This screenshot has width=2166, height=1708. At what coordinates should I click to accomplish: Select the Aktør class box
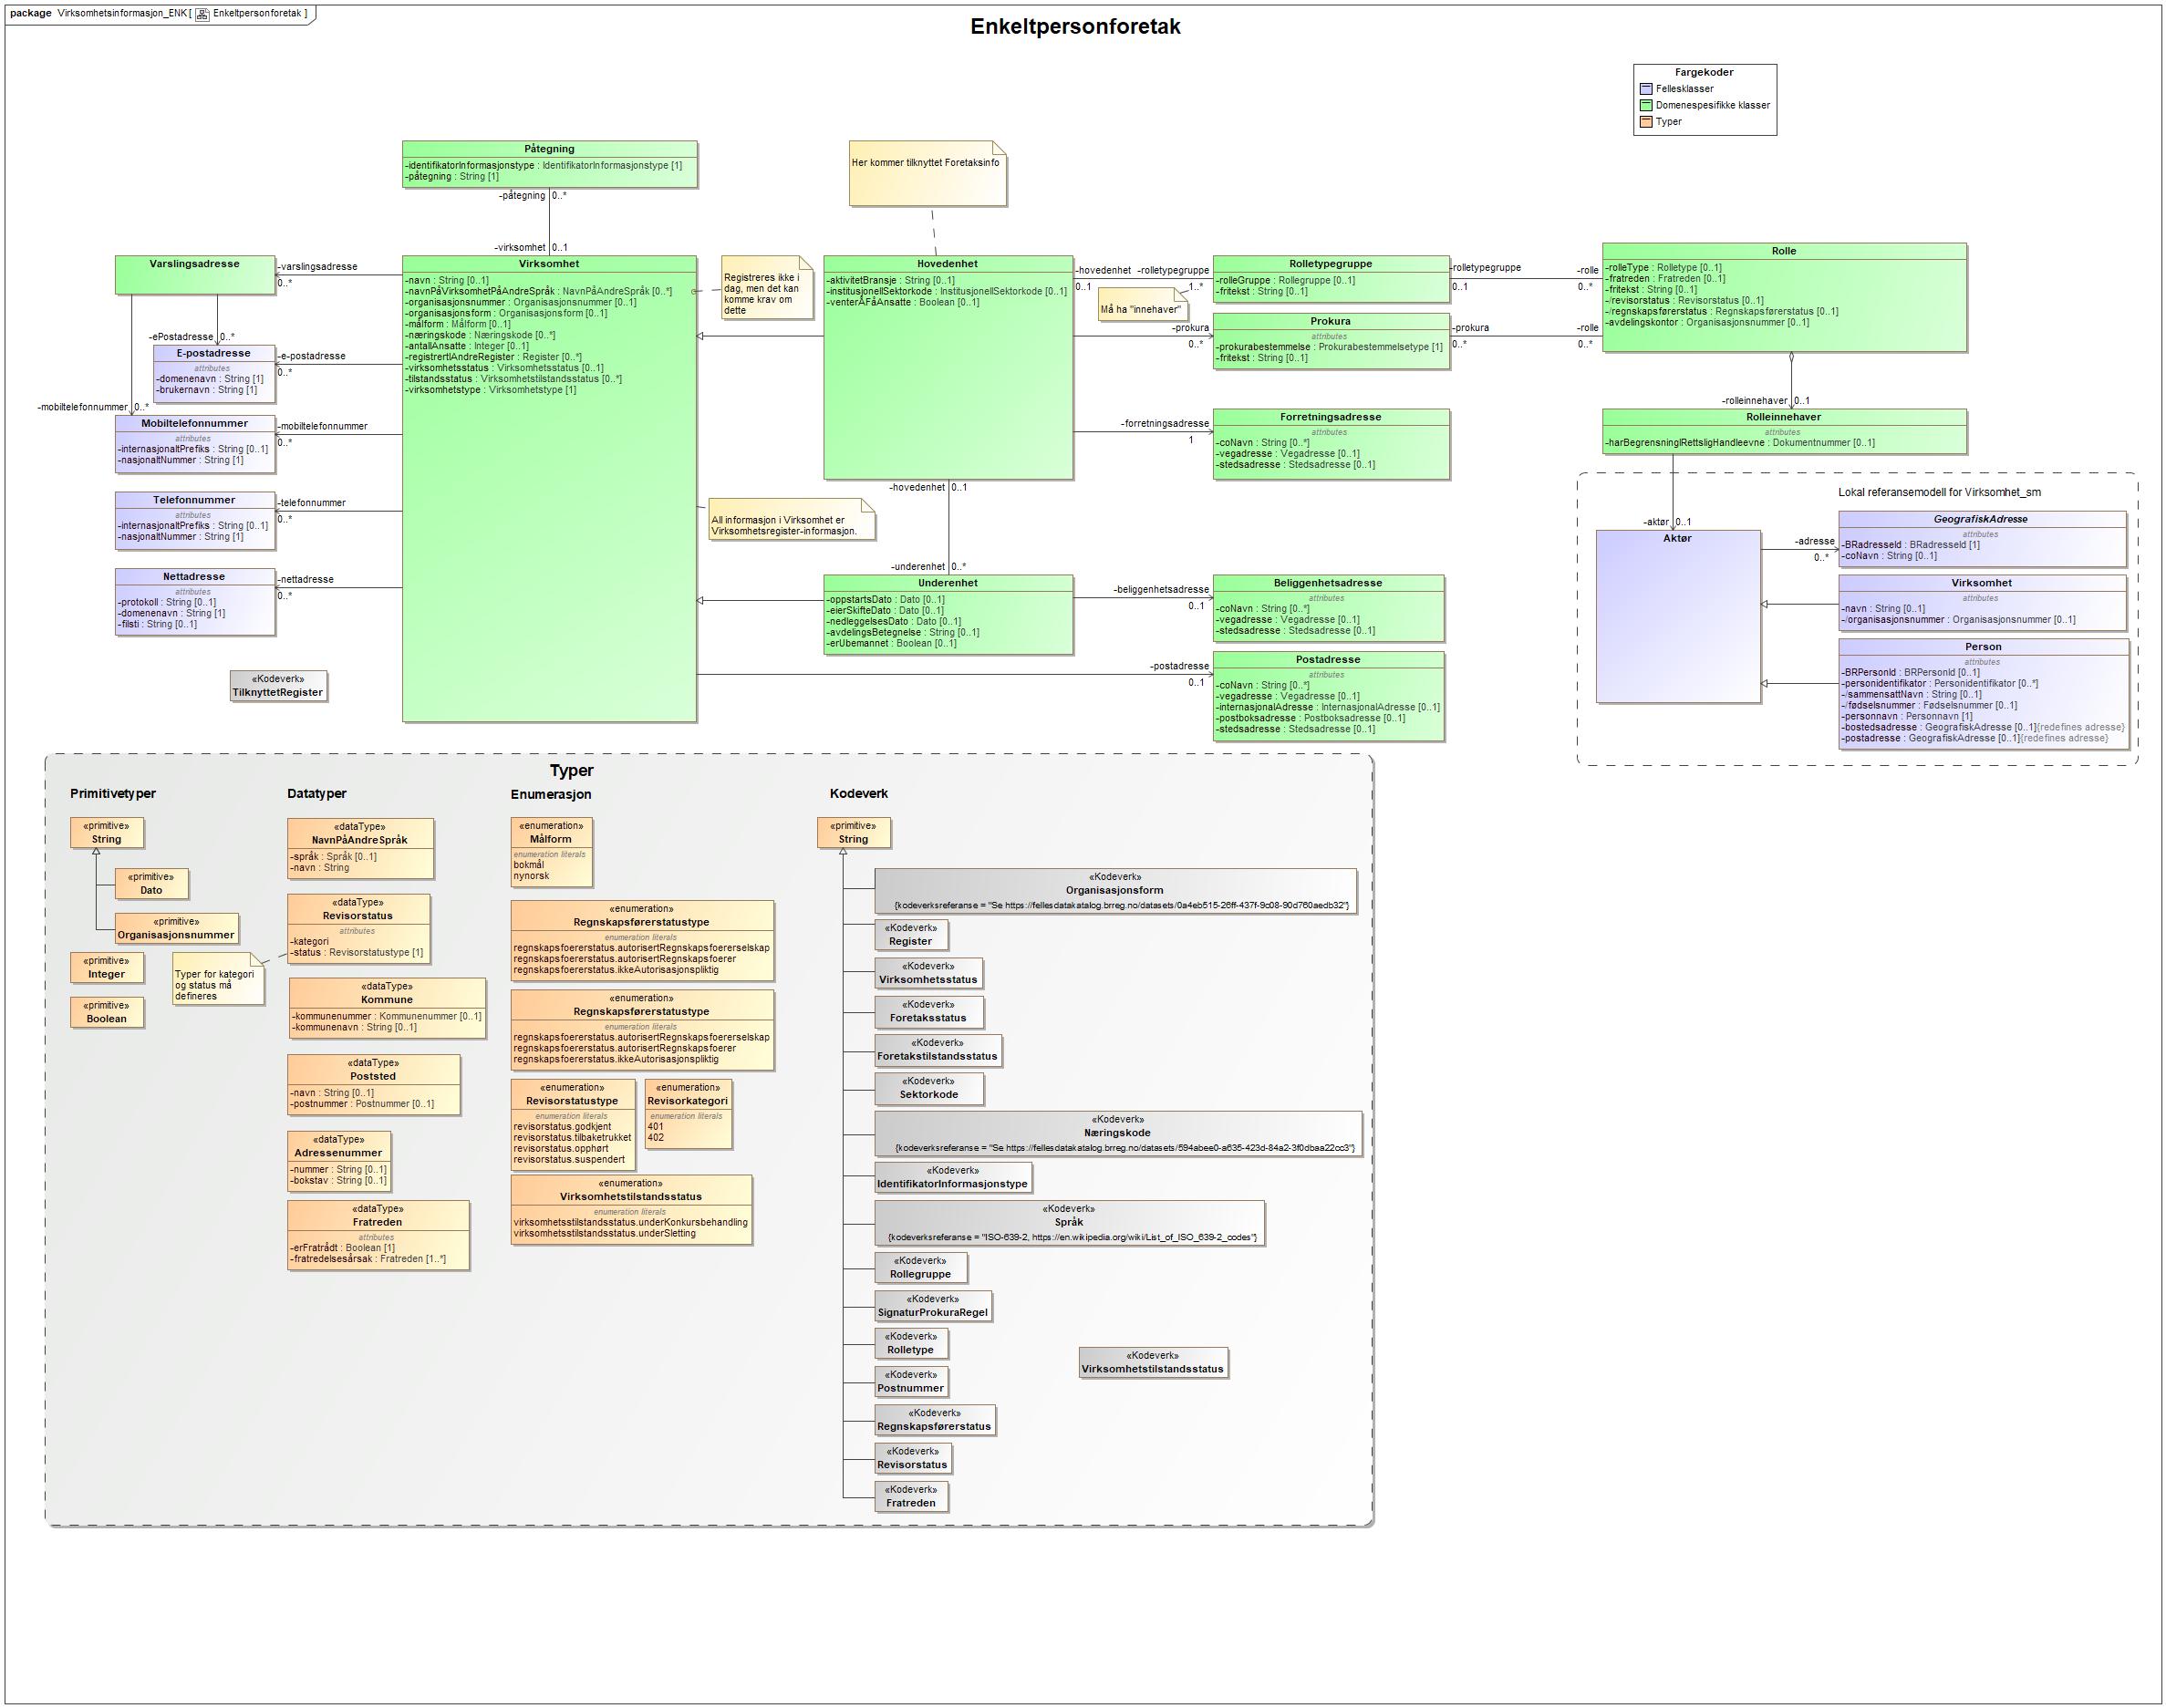pos(1677,616)
